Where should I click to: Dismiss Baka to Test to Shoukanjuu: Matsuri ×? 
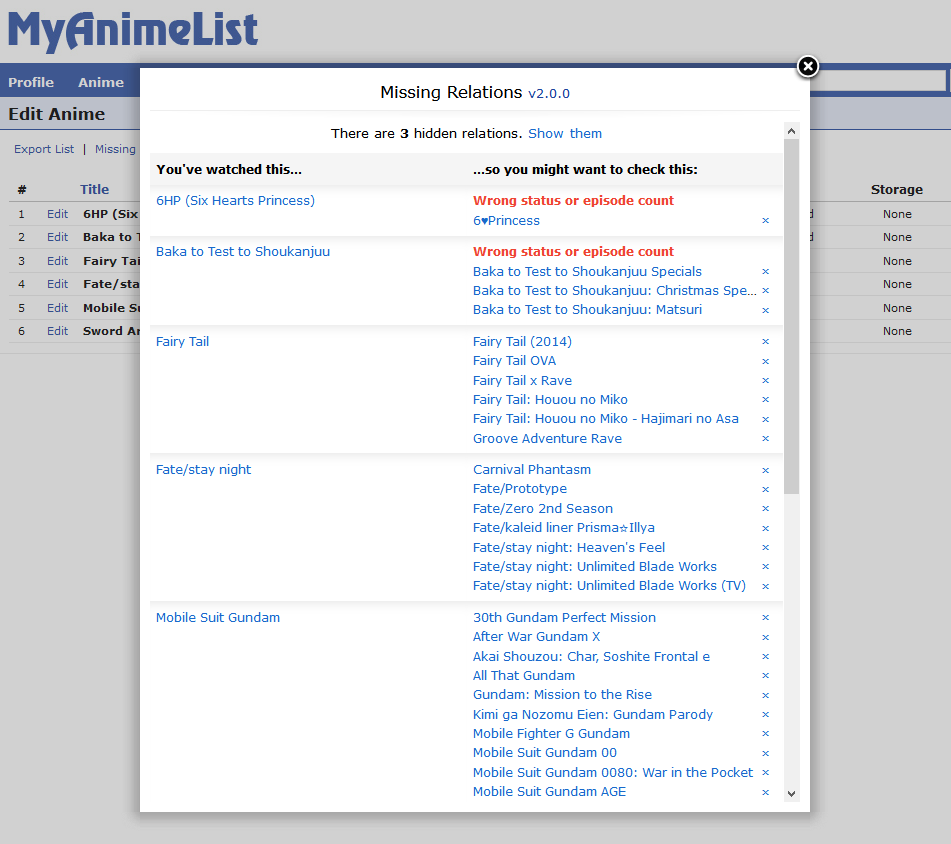(766, 310)
